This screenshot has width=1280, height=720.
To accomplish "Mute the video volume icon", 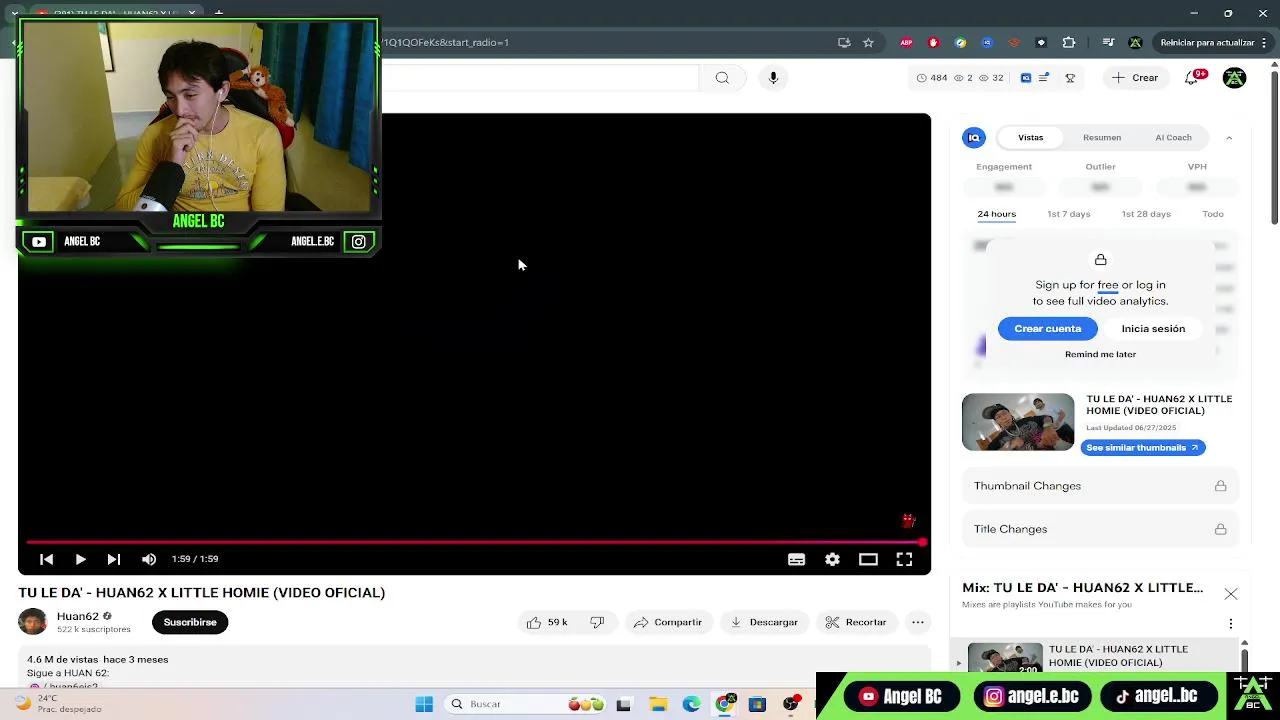I will pyautogui.click(x=149, y=559).
